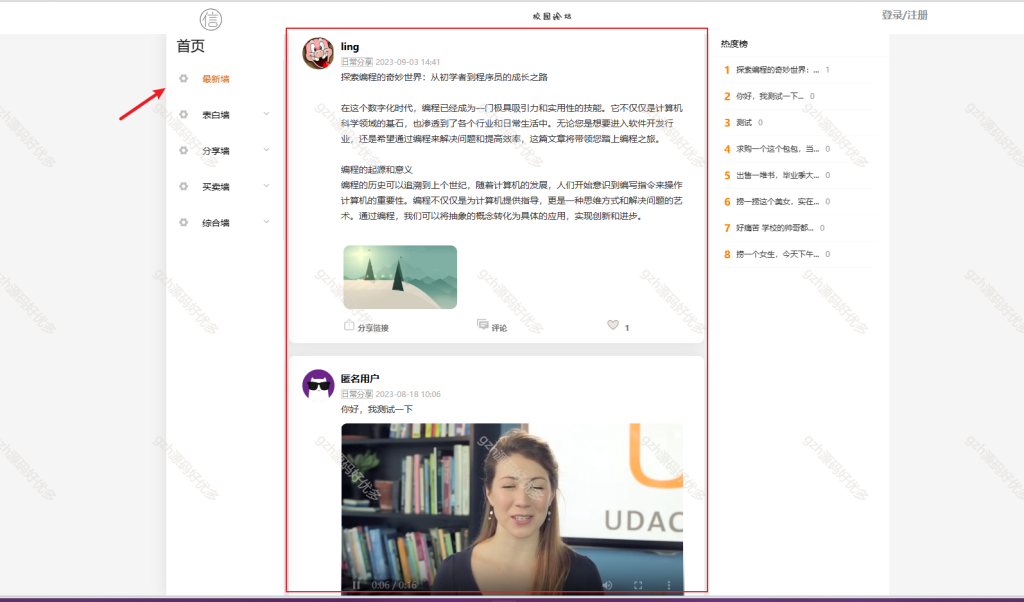Image resolution: width=1024 pixels, height=602 pixels.
Task: Expand the 综合墙 chevron
Action: coord(266,221)
